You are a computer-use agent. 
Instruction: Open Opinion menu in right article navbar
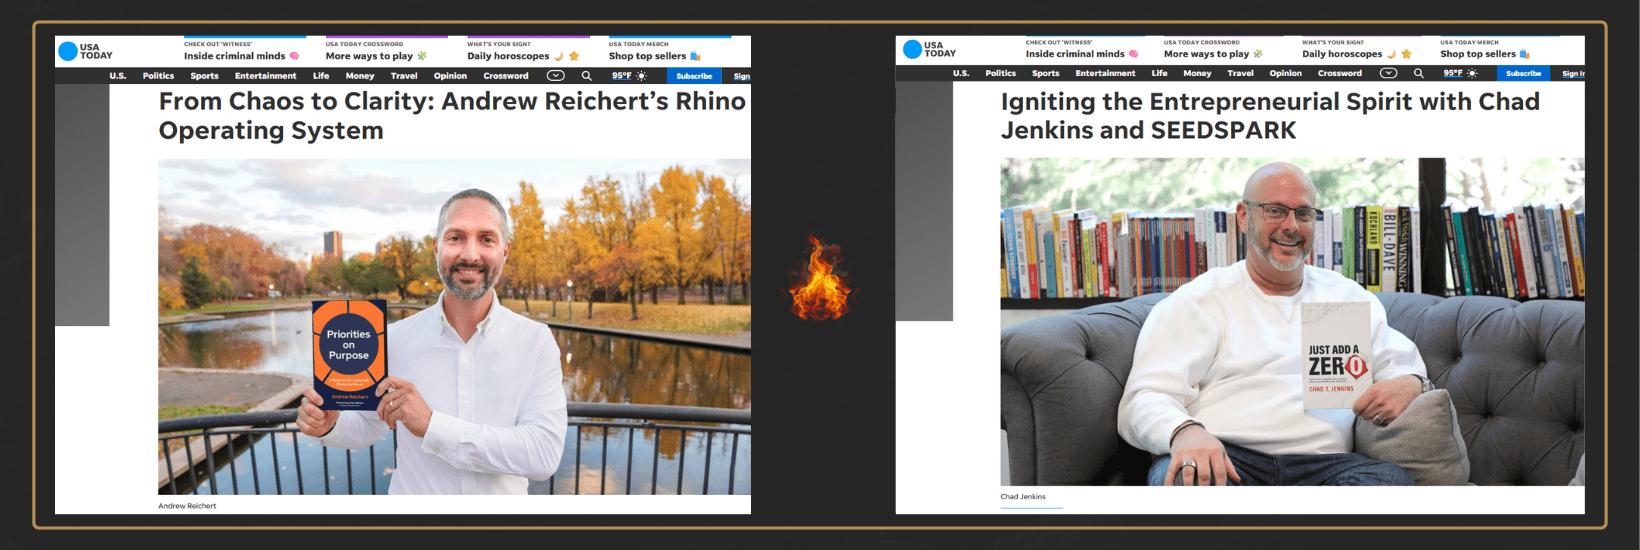click(1285, 73)
